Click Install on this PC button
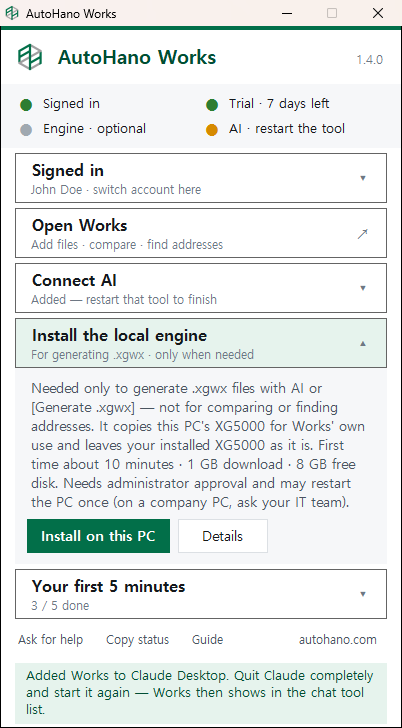Image resolution: width=402 pixels, height=728 pixels. pyautogui.click(x=98, y=536)
